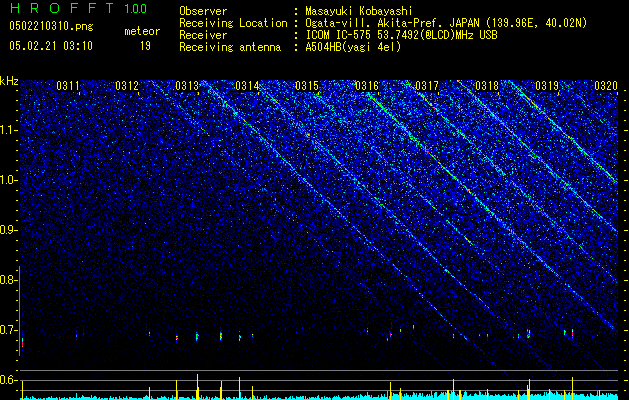Click the 0313 time marker
629x400 pixels.
pos(187,86)
